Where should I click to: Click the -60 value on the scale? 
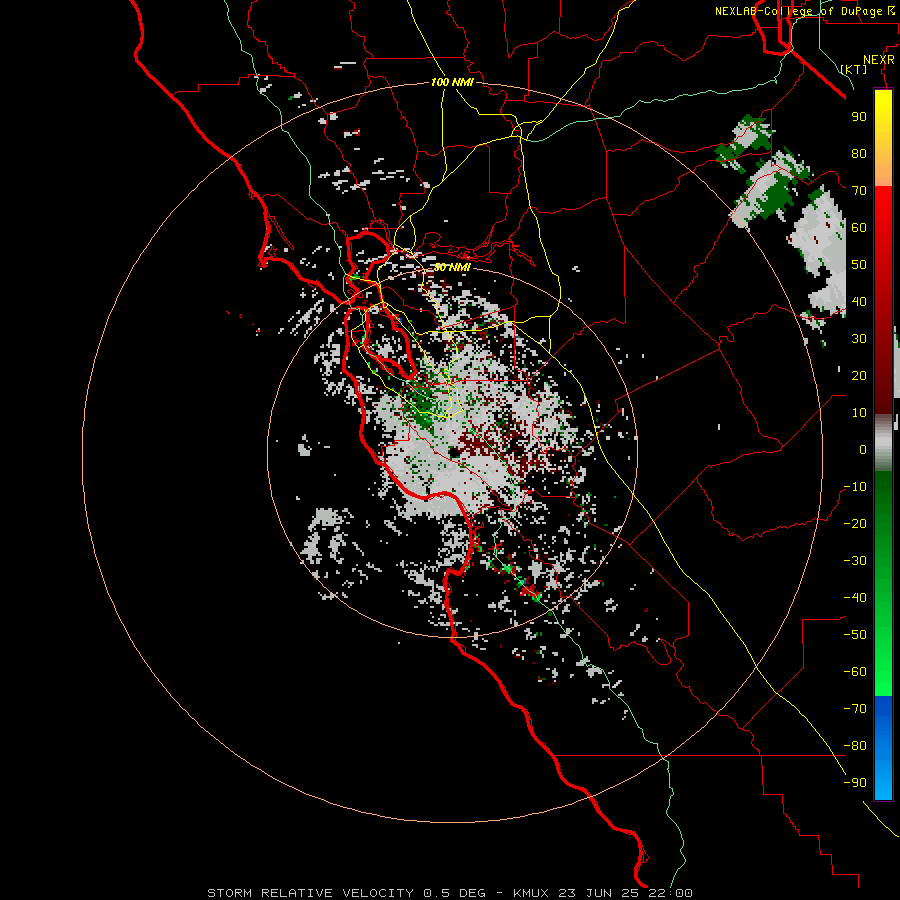[x=855, y=672]
